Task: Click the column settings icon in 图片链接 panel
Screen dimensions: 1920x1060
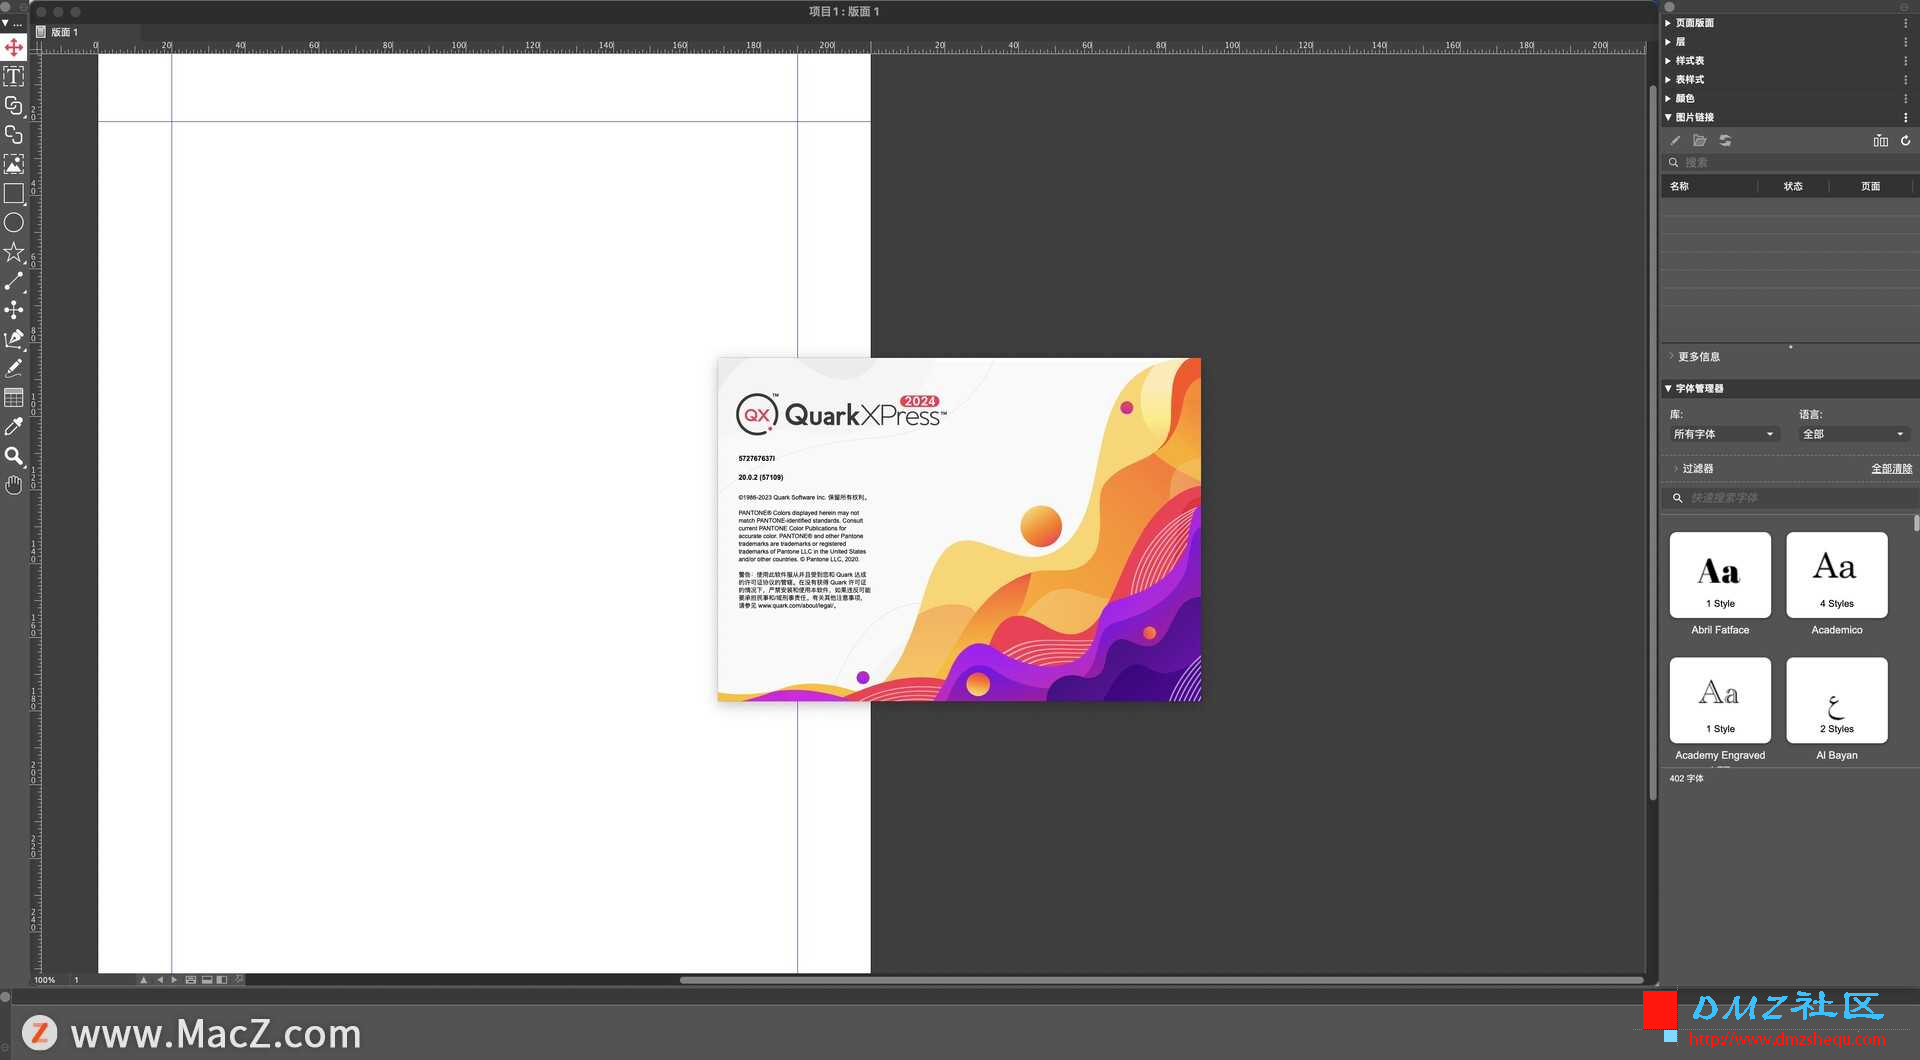Action: [x=1881, y=141]
